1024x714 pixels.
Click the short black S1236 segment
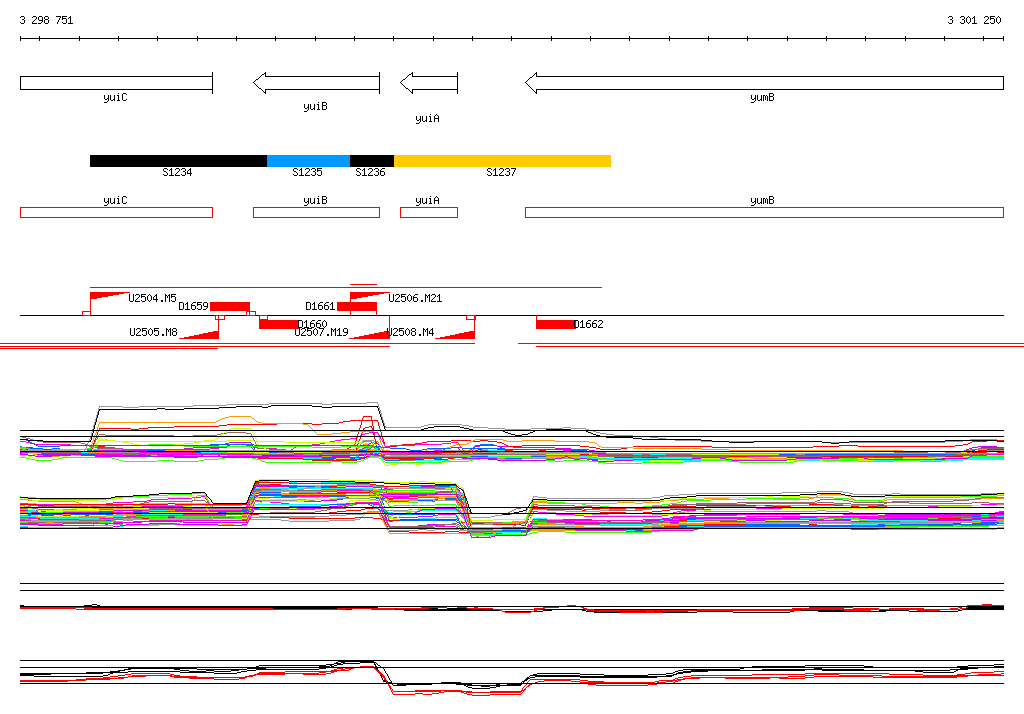(x=371, y=161)
